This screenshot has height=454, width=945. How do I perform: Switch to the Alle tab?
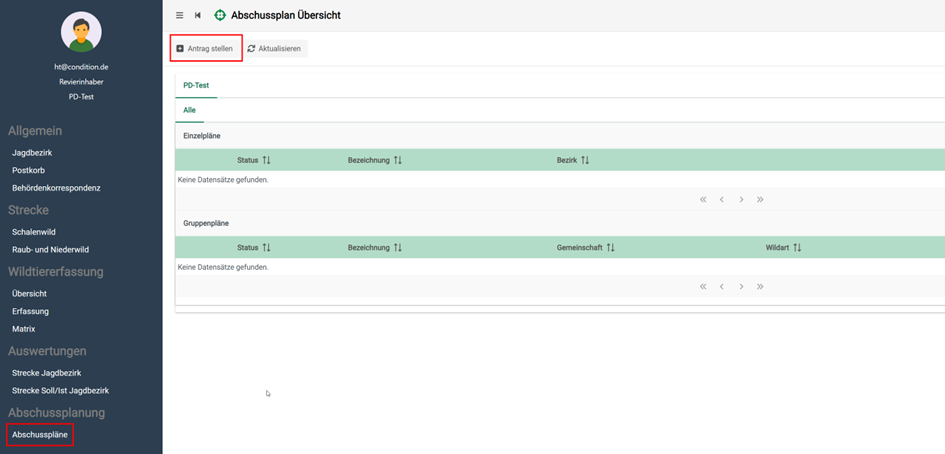tap(189, 110)
